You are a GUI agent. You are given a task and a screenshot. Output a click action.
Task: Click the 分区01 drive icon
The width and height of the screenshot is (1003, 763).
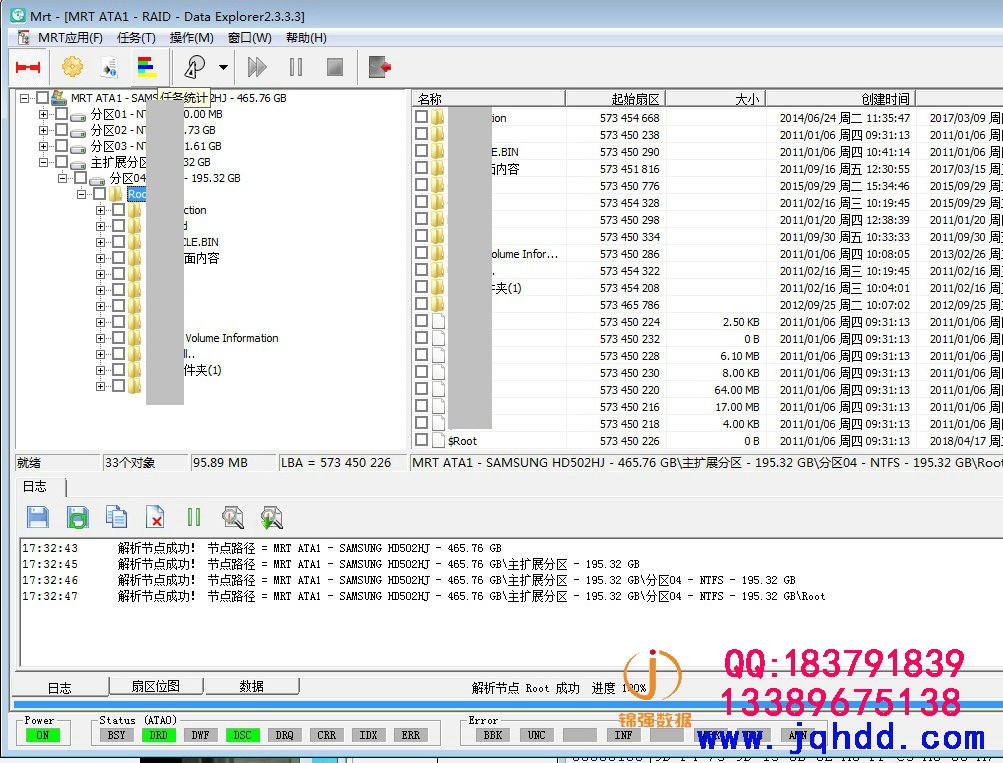click(78, 116)
